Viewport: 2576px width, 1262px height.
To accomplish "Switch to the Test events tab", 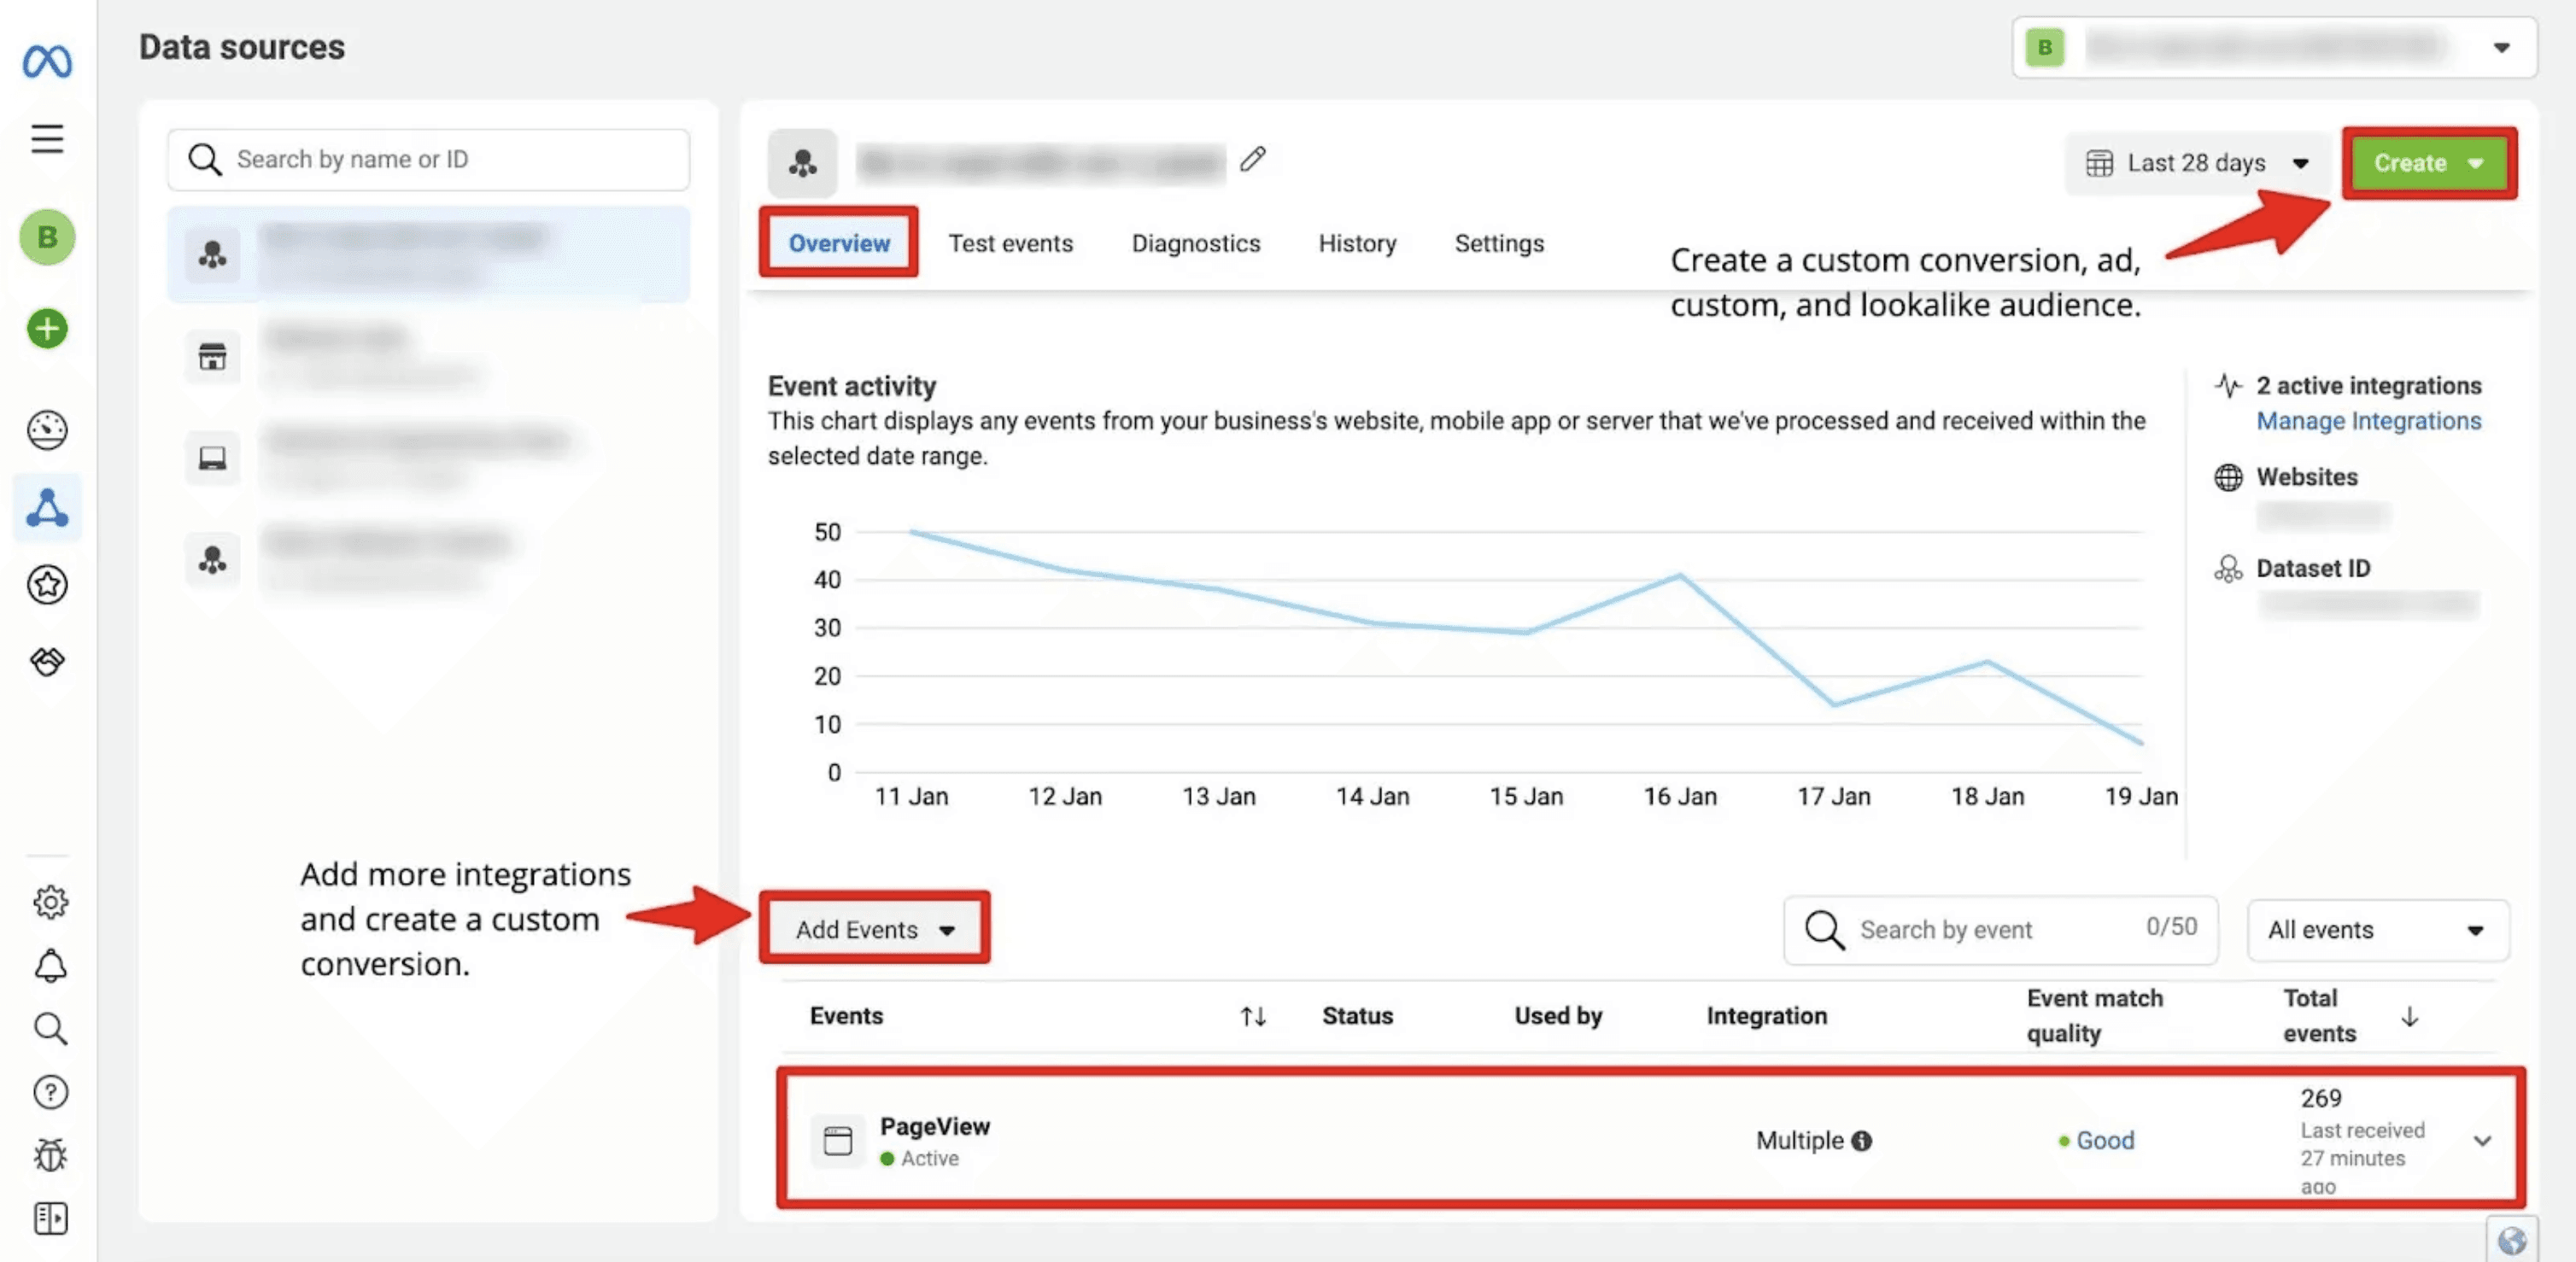I will 1010,243.
